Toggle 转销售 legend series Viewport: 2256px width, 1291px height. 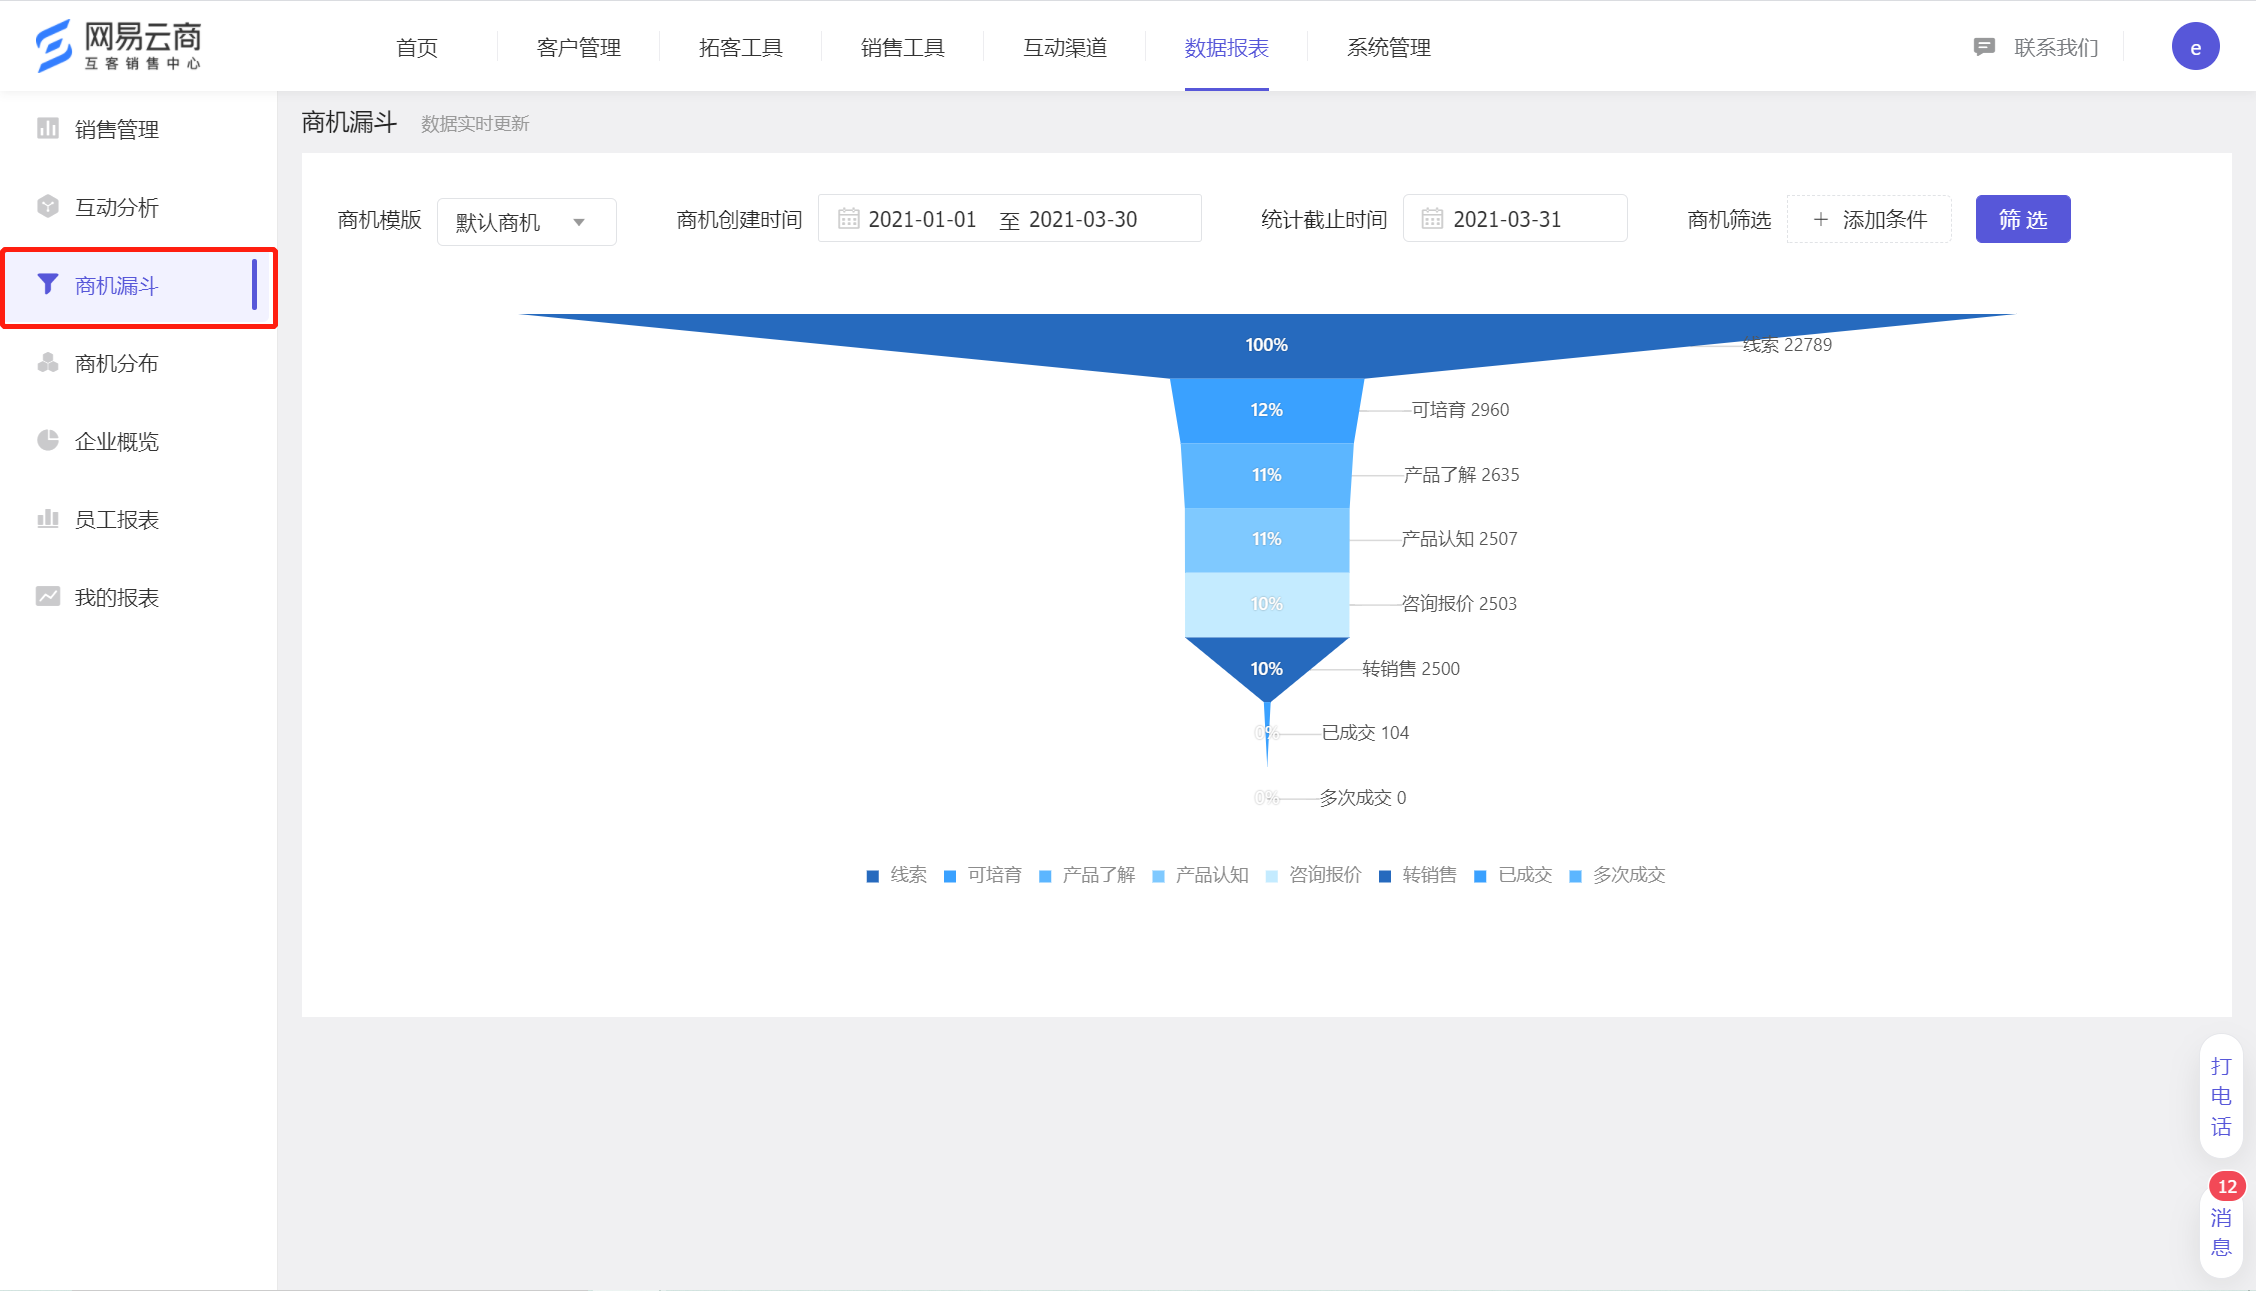[1417, 875]
